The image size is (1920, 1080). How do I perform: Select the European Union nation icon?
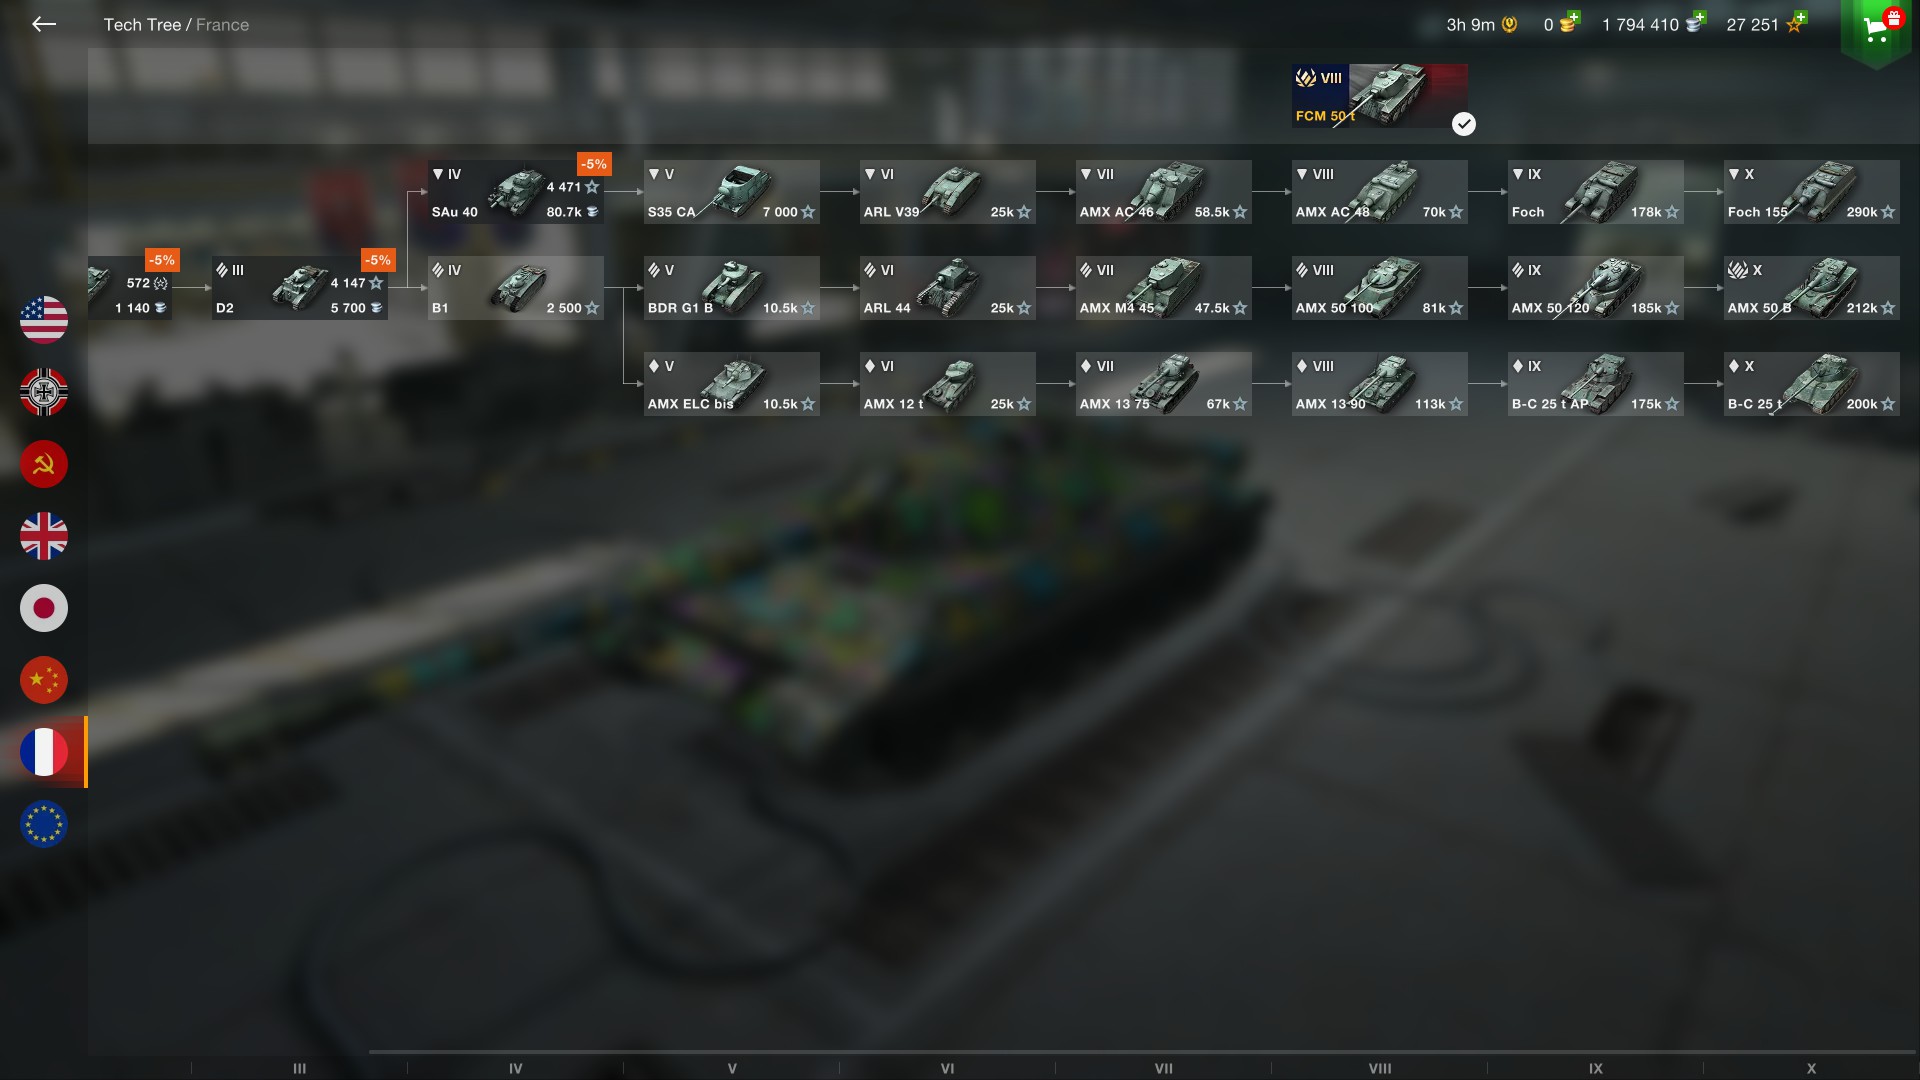click(44, 824)
